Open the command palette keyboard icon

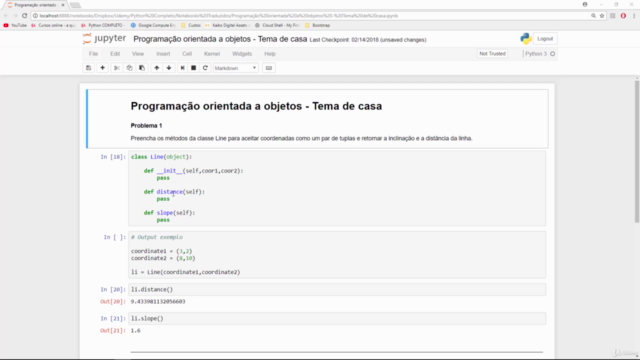[x=269, y=68]
